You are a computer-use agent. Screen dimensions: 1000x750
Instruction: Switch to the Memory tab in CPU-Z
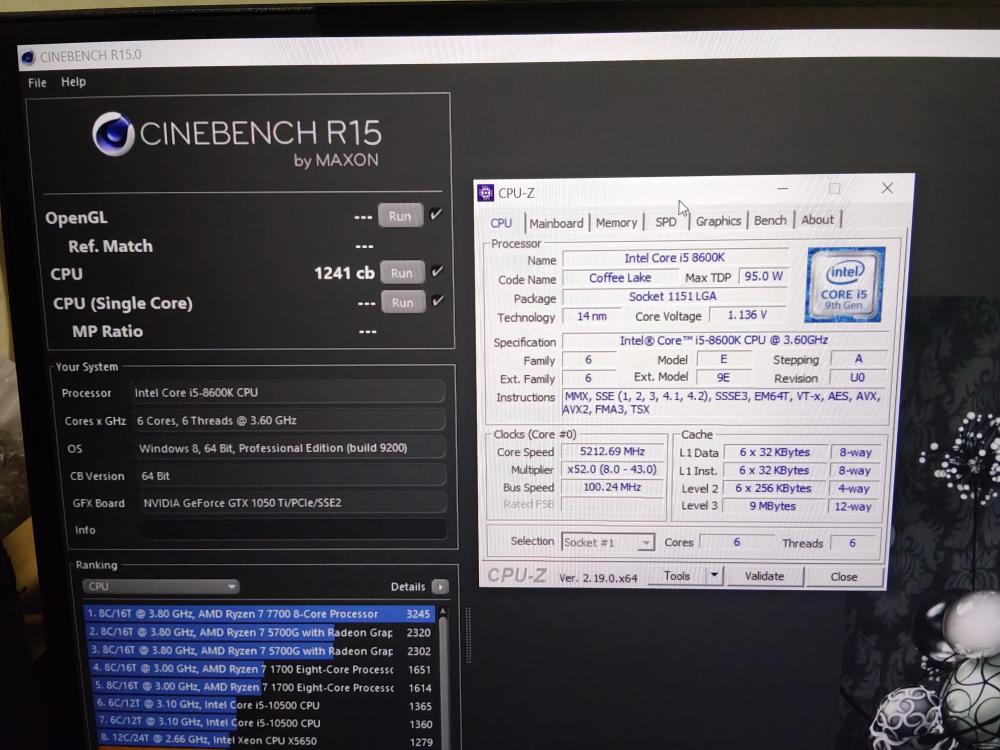click(x=616, y=223)
